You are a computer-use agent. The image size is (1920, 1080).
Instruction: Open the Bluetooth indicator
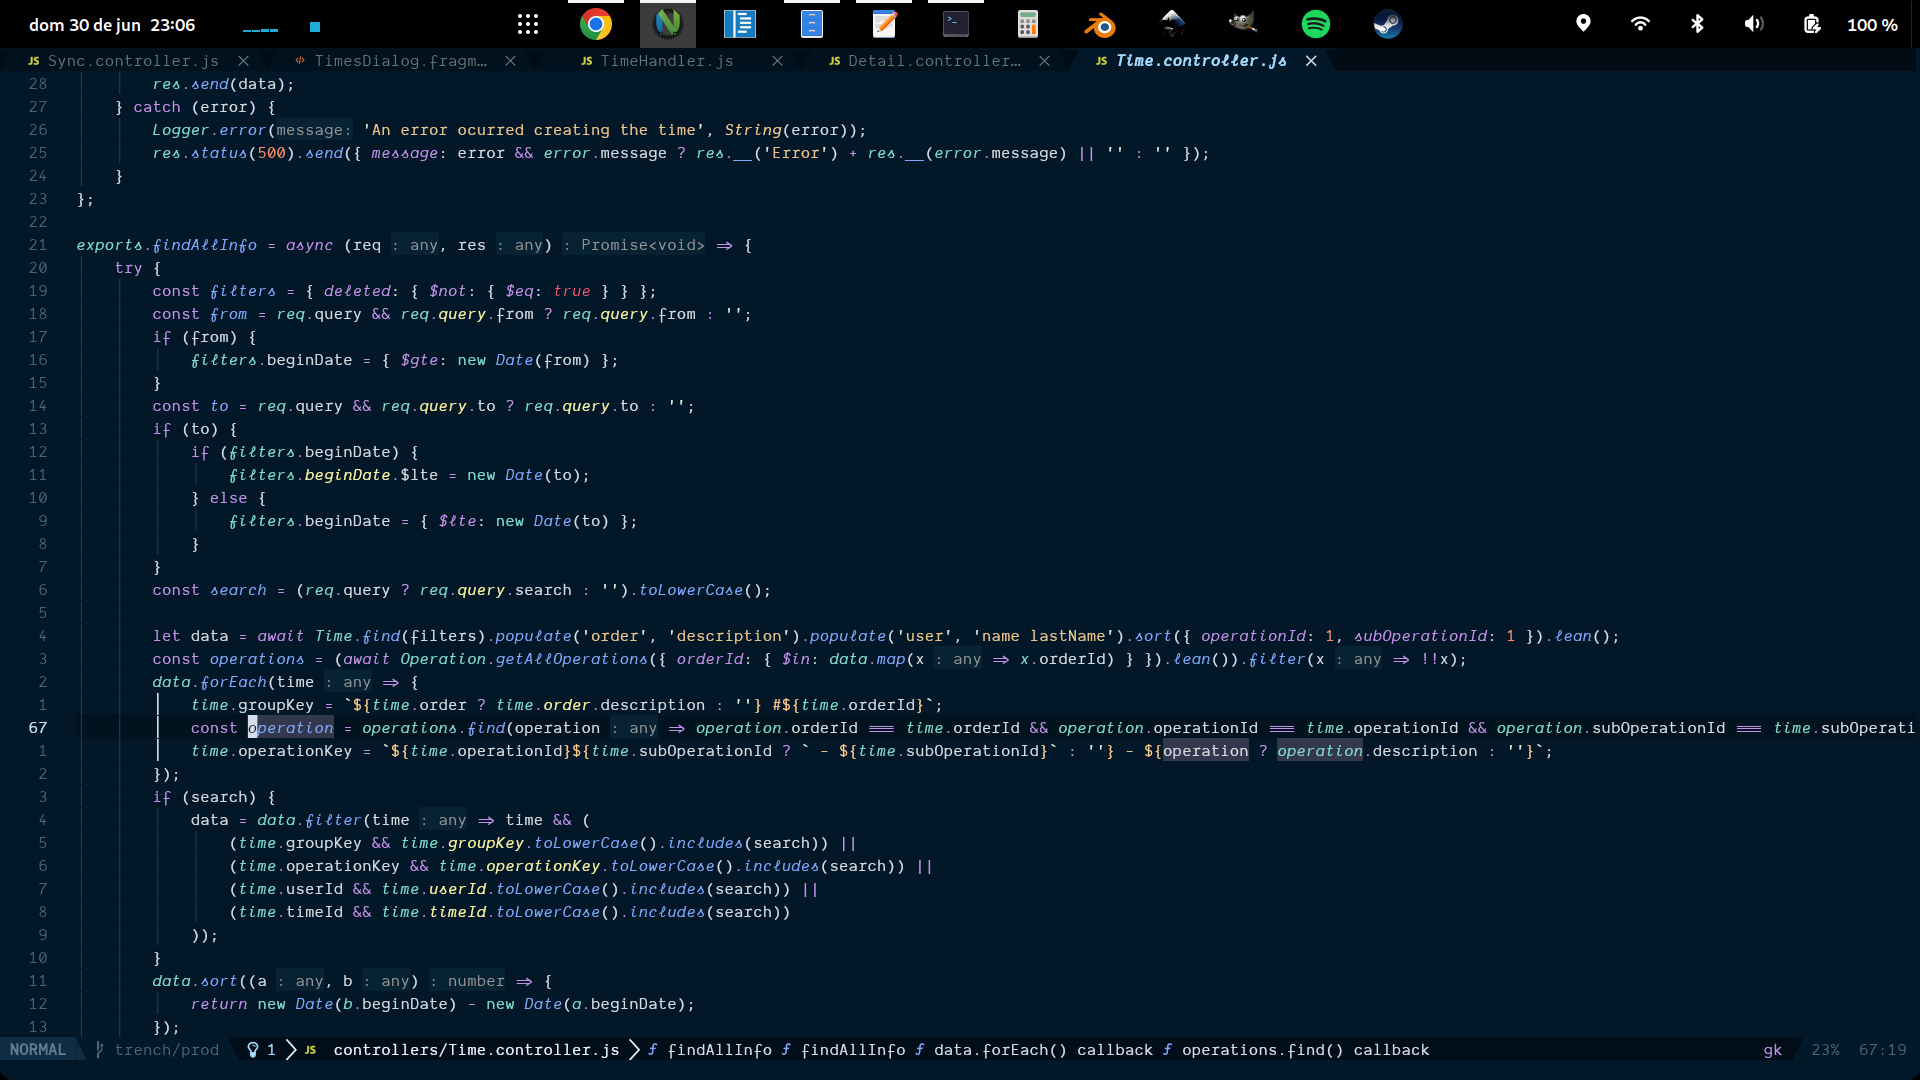(x=1697, y=24)
